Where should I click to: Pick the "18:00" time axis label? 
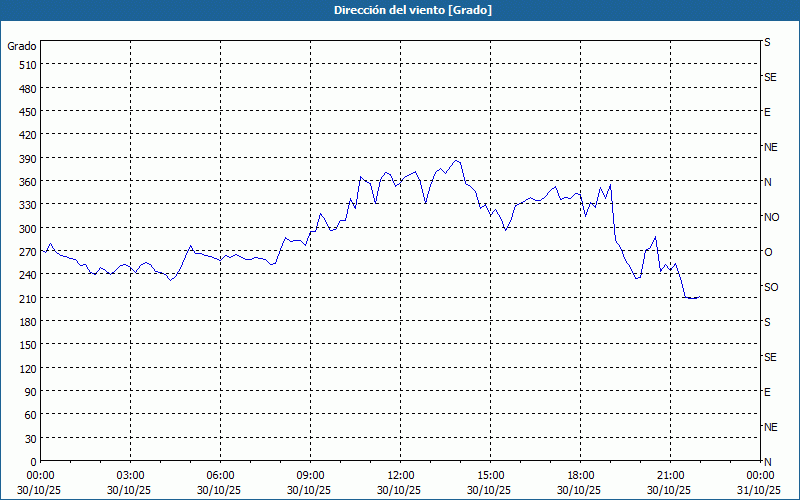point(581,476)
